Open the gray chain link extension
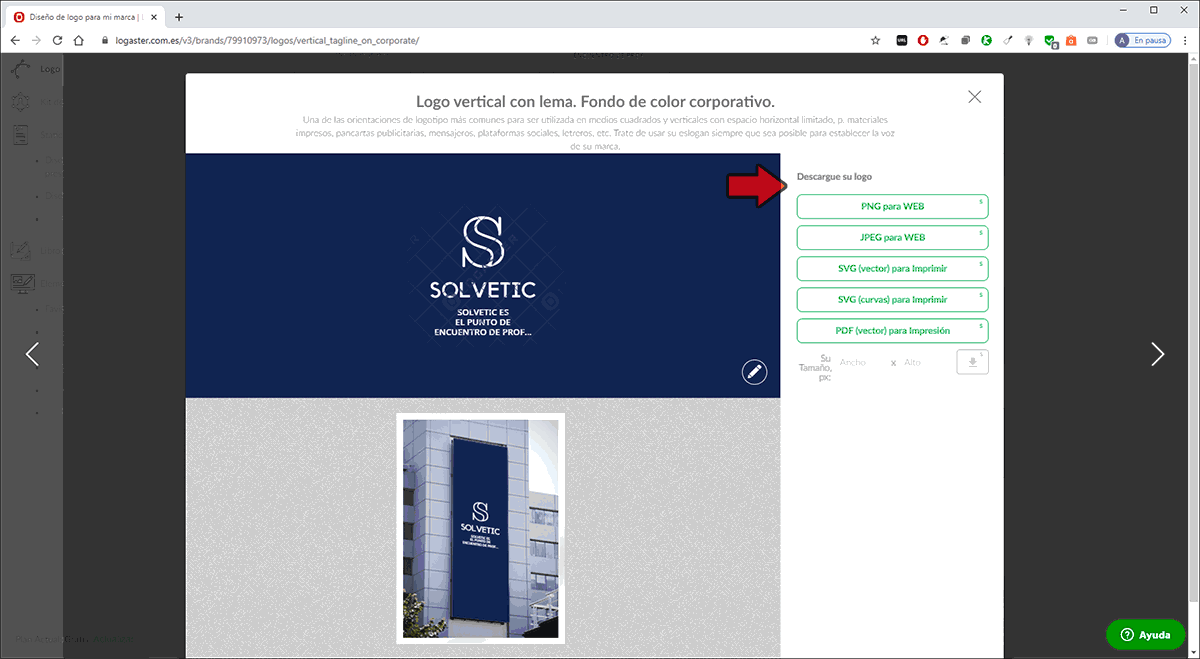Image resolution: width=1200 pixels, height=659 pixels. (x=1092, y=40)
